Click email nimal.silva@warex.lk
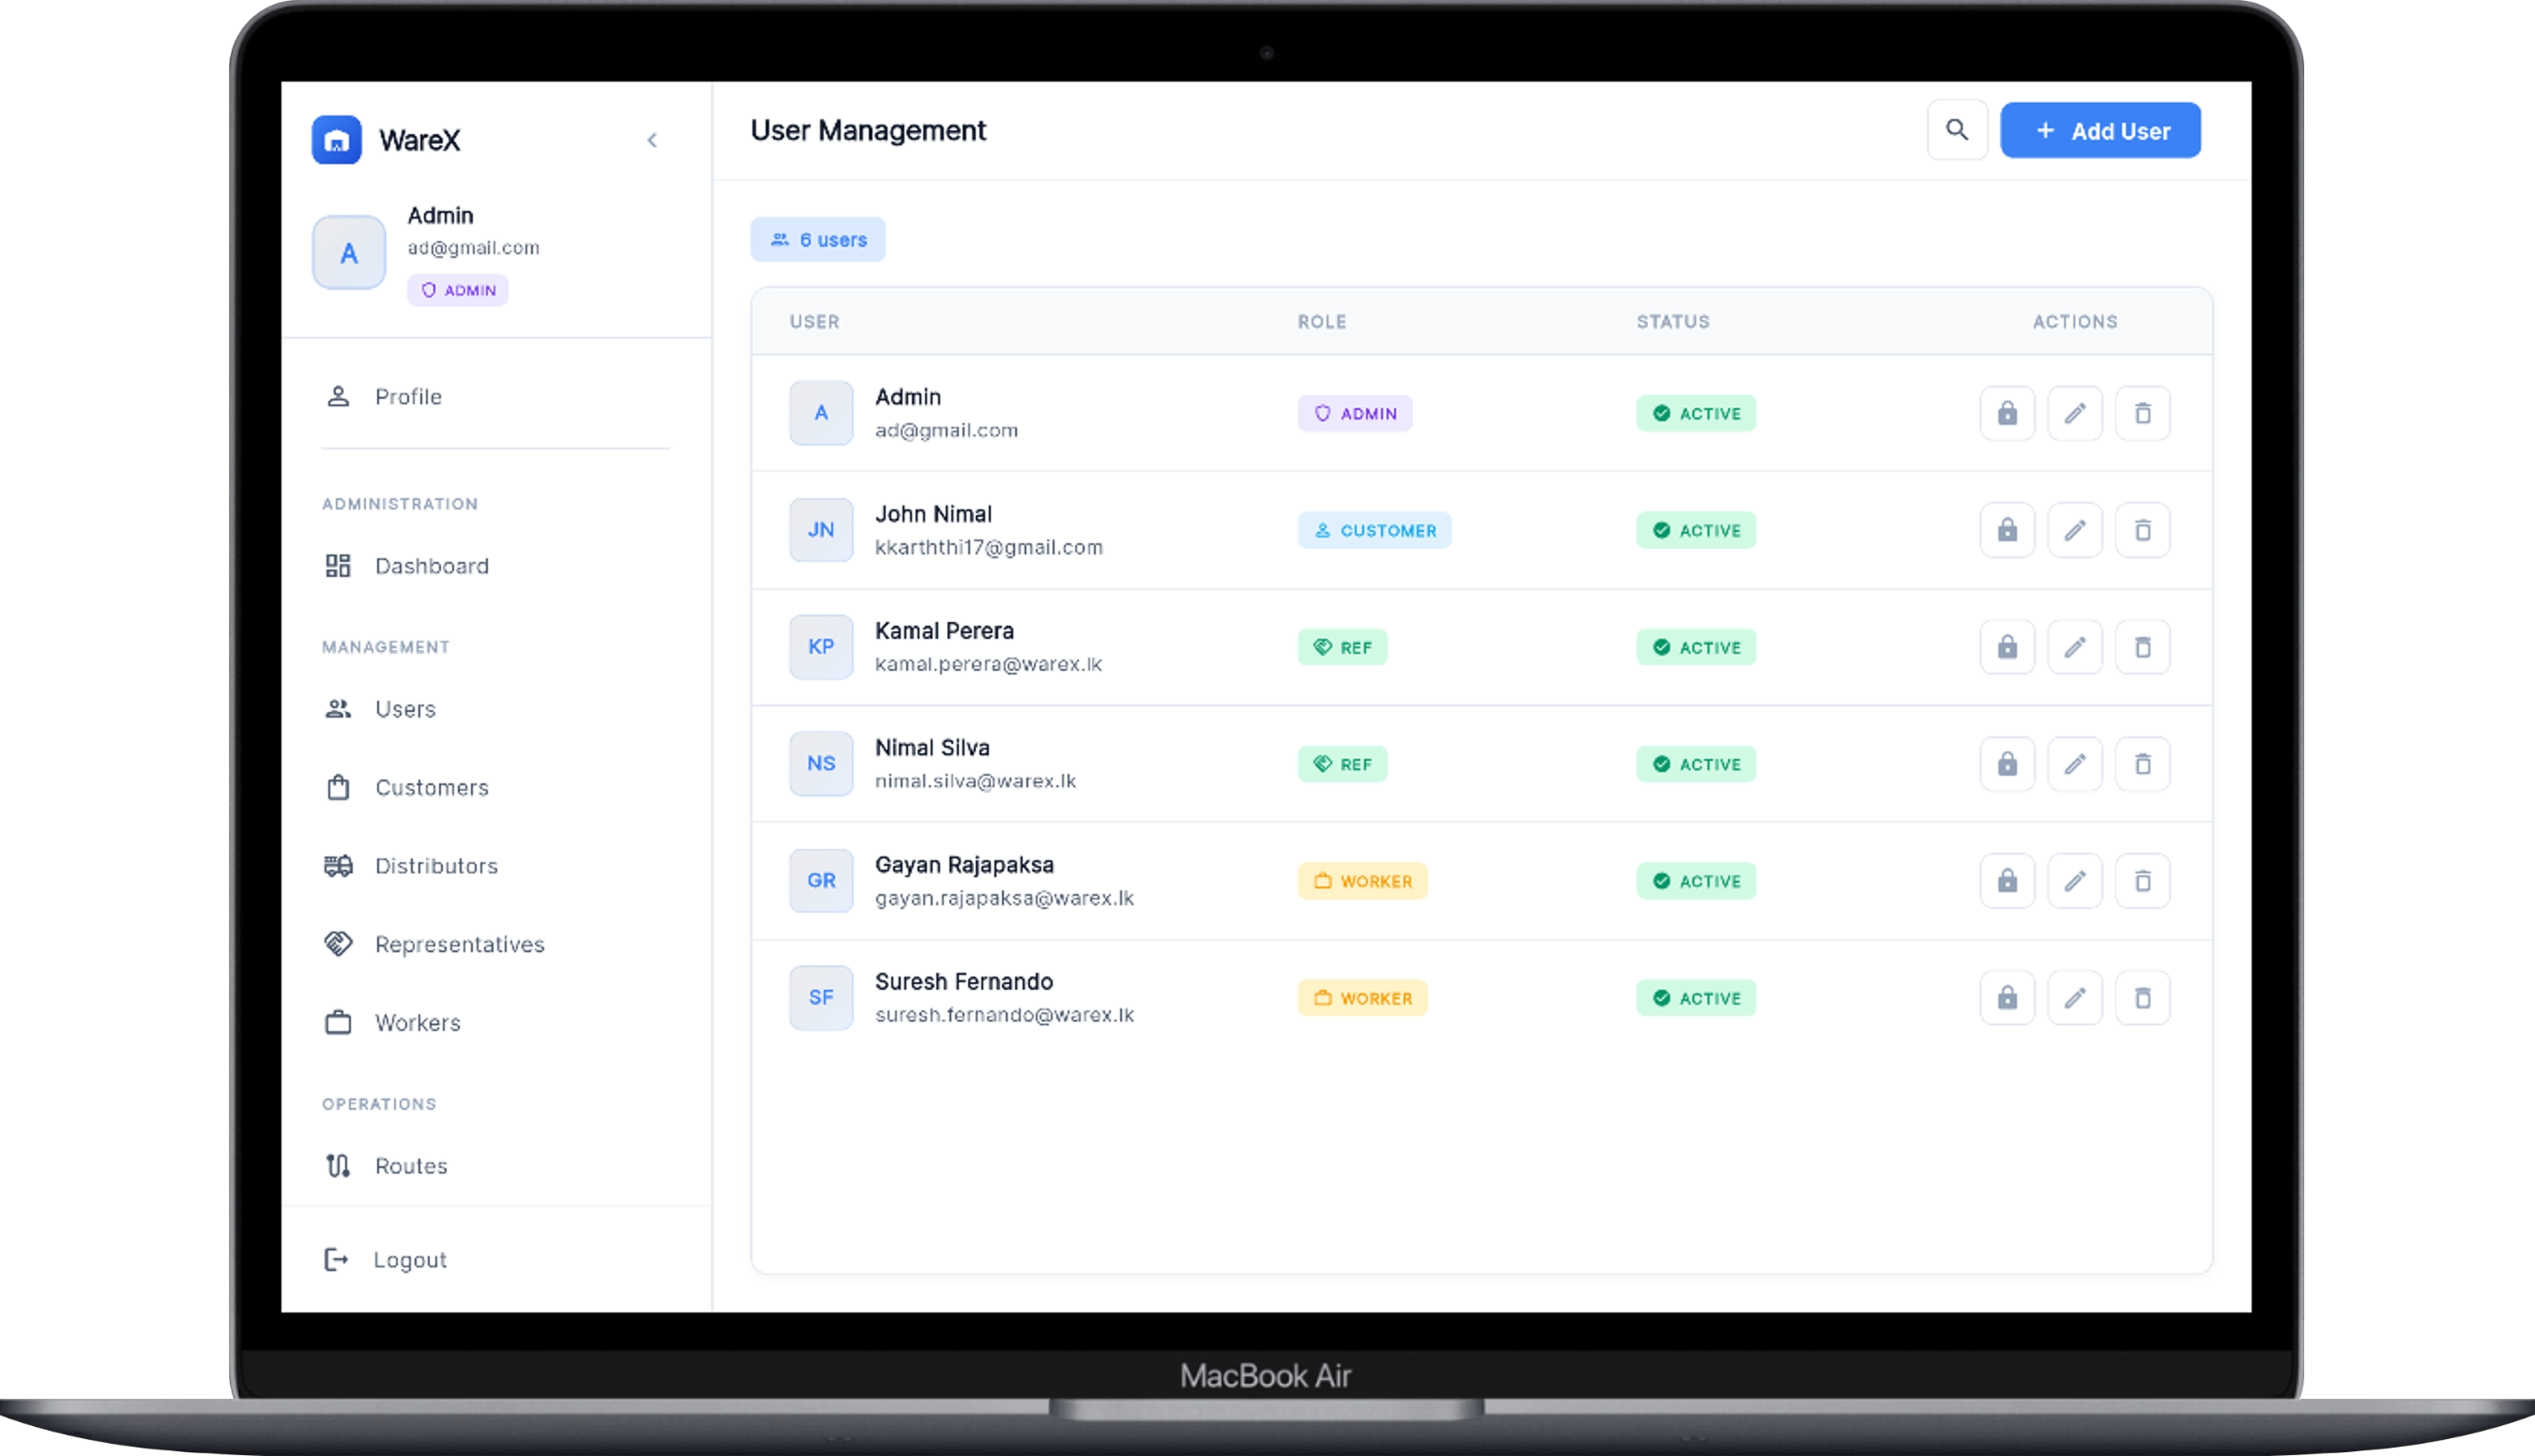 tap(975, 782)
